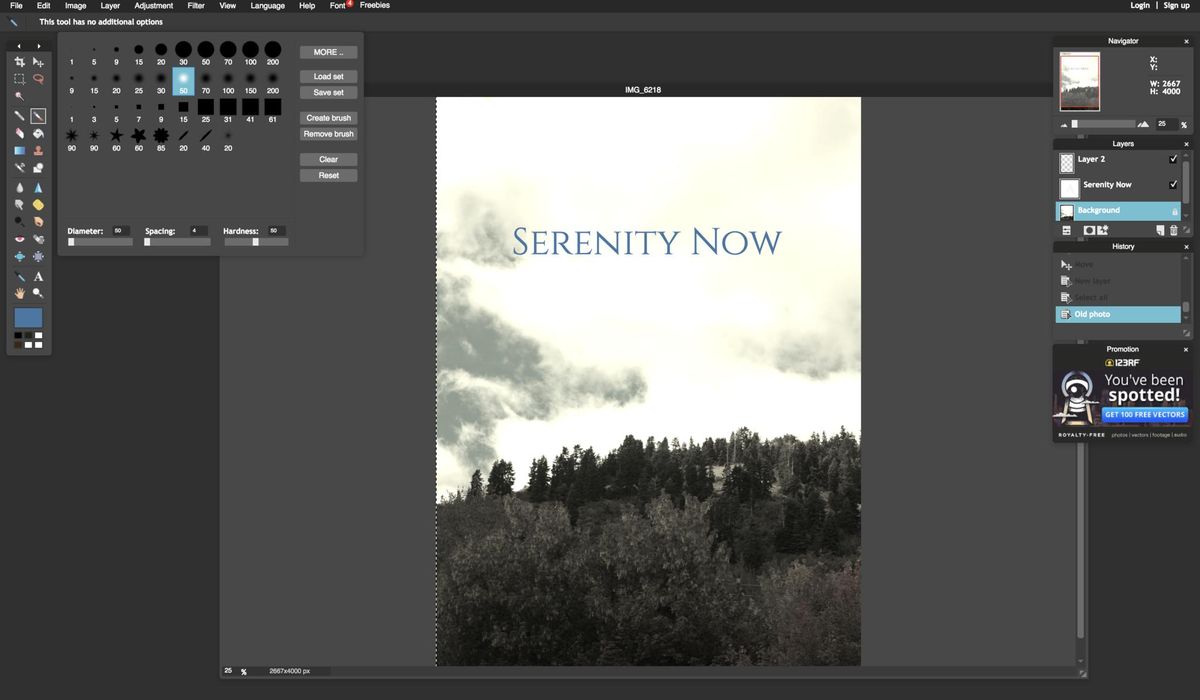Image resolution: width=1200 pixels, height=700 pixels.
Task: Click the Sign up link
Action: pyautogui.click(x=1176, y=5)
